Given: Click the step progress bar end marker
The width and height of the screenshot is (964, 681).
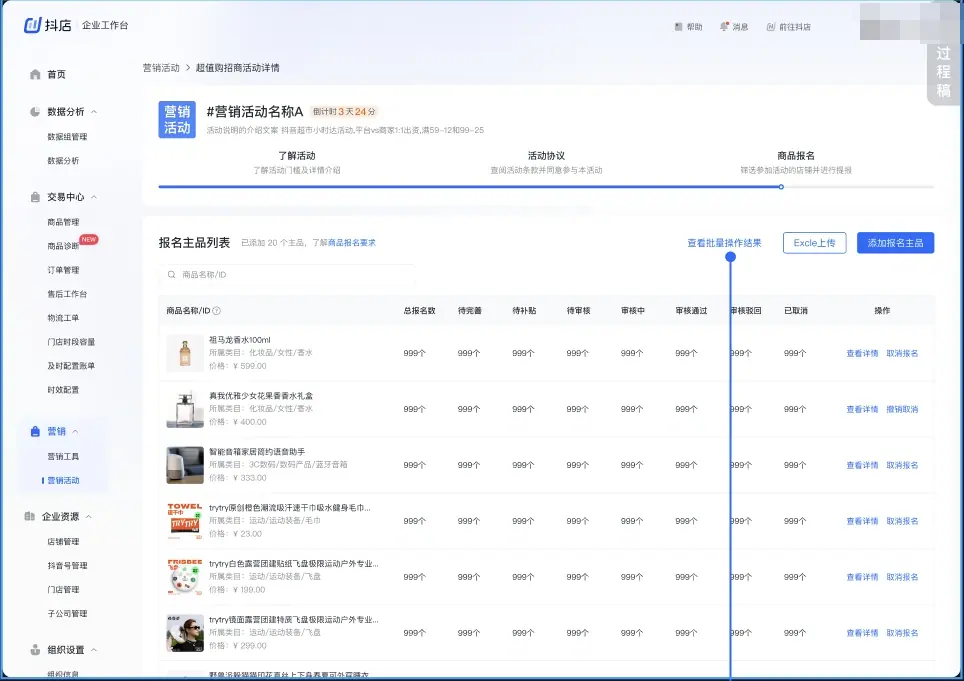Looking at the screenshot, I should point(781,187).
